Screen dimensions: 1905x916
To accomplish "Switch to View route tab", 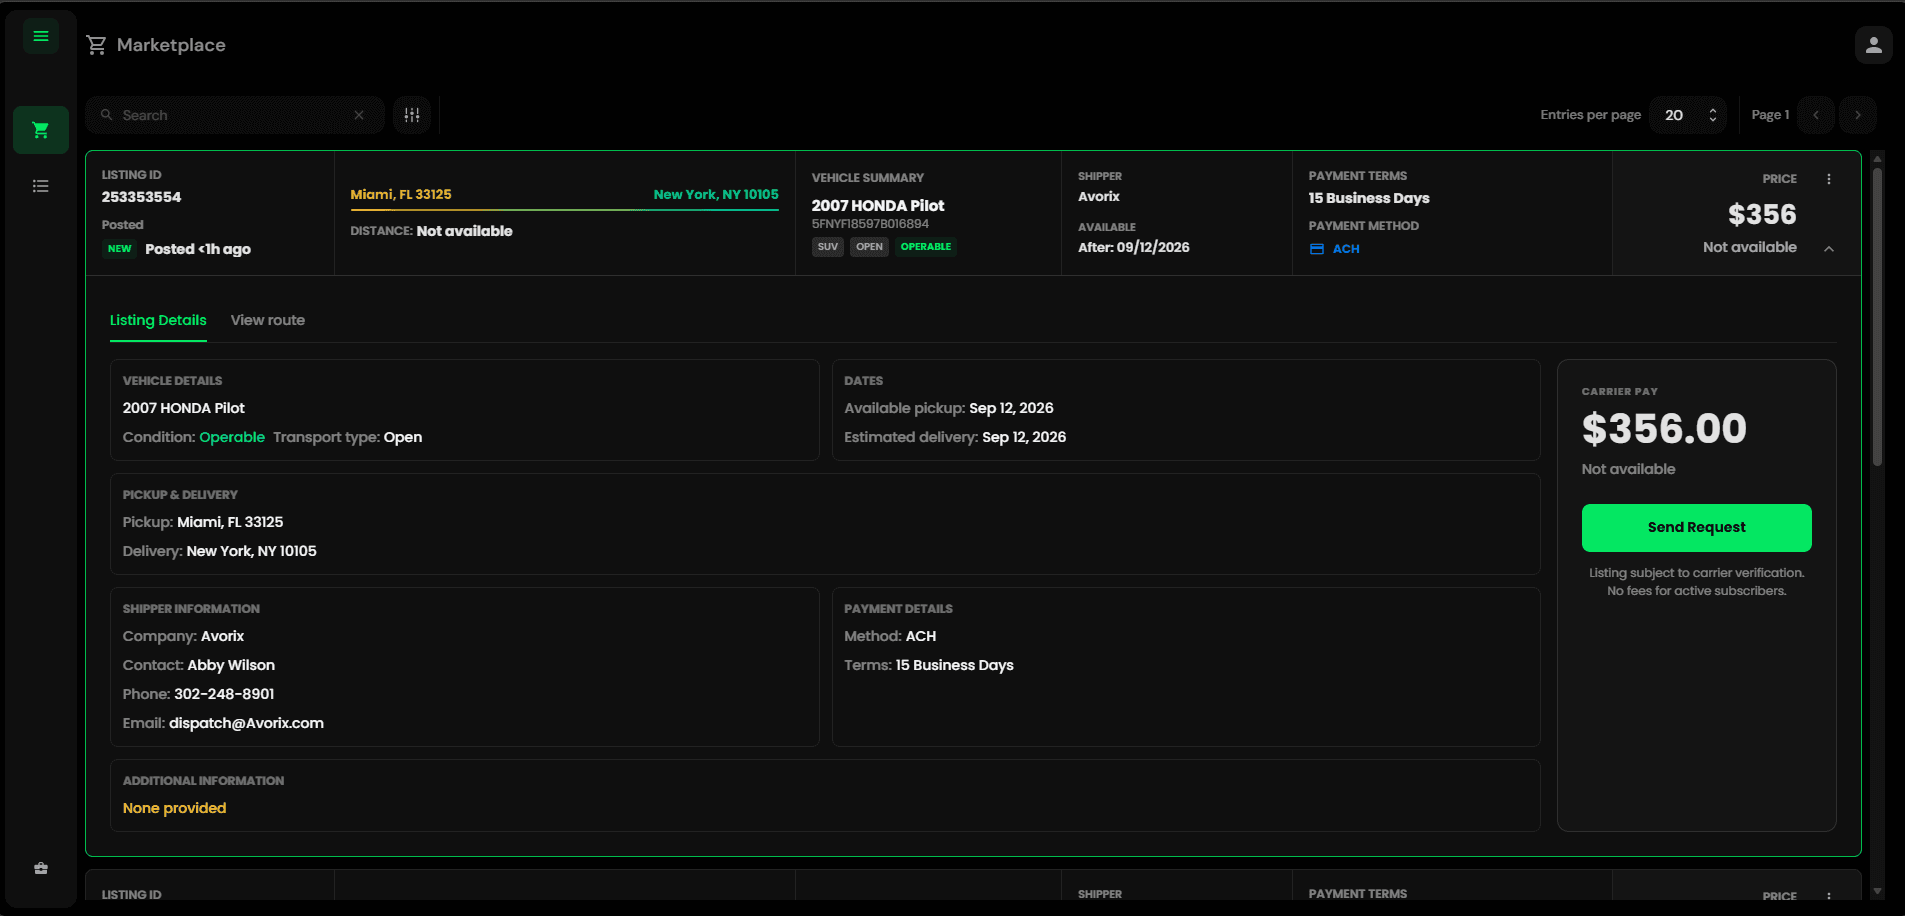I will click(268, 320).
